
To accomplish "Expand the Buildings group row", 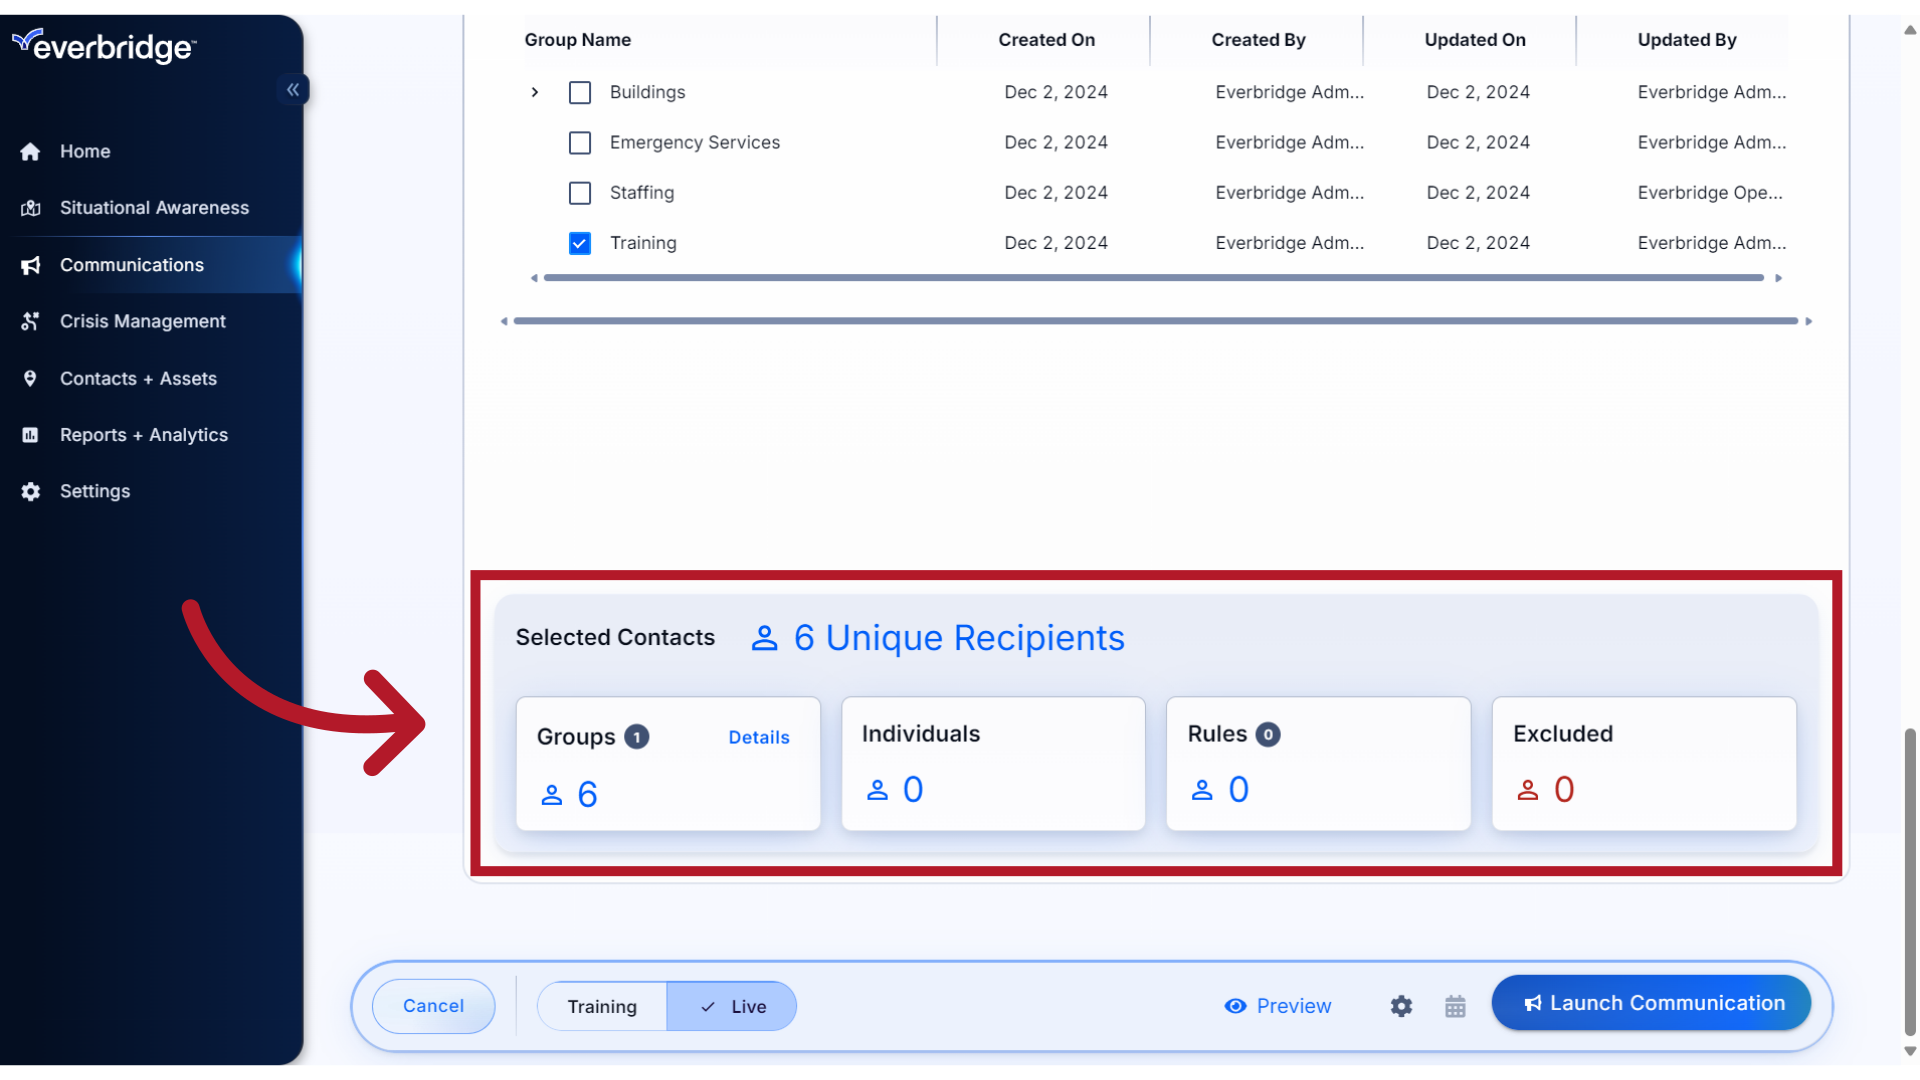I will (x=535, y=92).
